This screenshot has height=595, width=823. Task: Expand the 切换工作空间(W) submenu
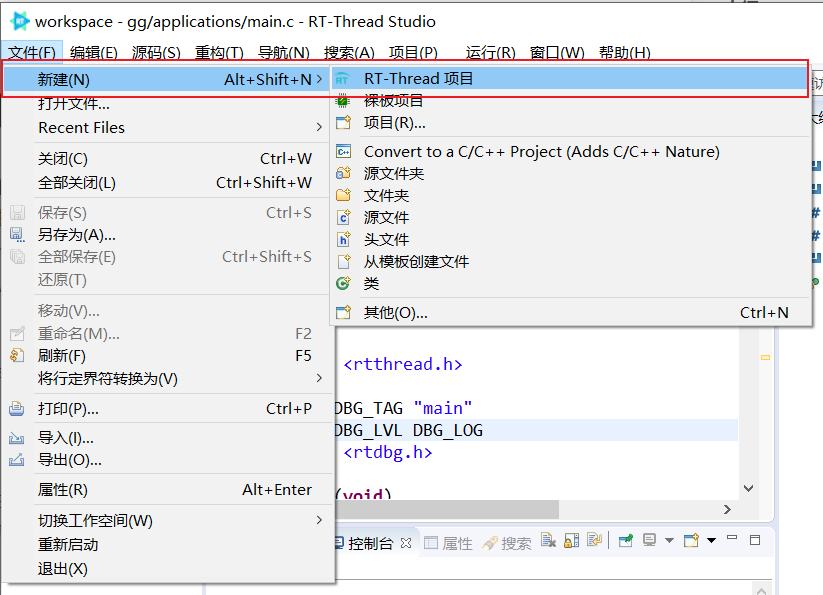[319, 520]
